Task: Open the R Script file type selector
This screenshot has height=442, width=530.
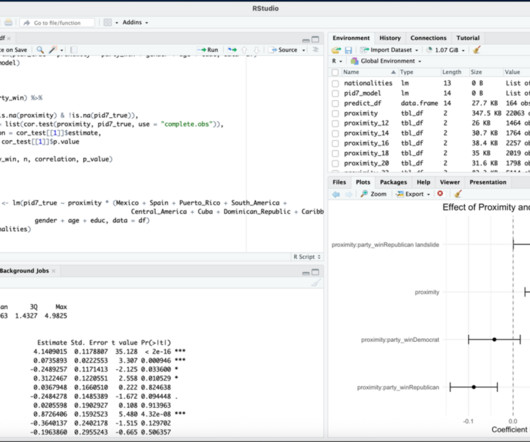Action: 307,257
